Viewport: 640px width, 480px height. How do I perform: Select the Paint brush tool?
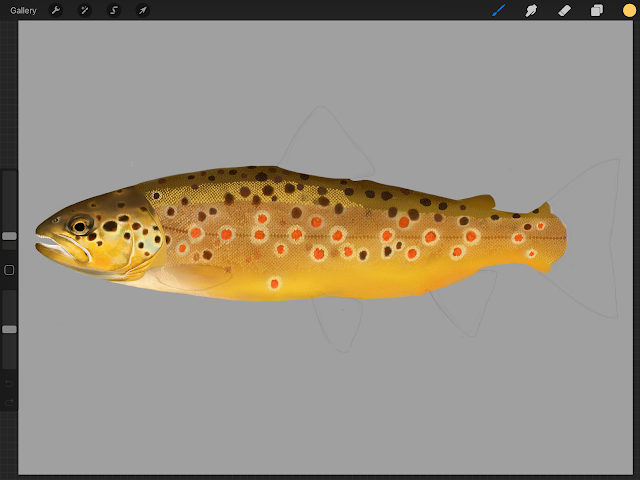click(x=499, y=10)
